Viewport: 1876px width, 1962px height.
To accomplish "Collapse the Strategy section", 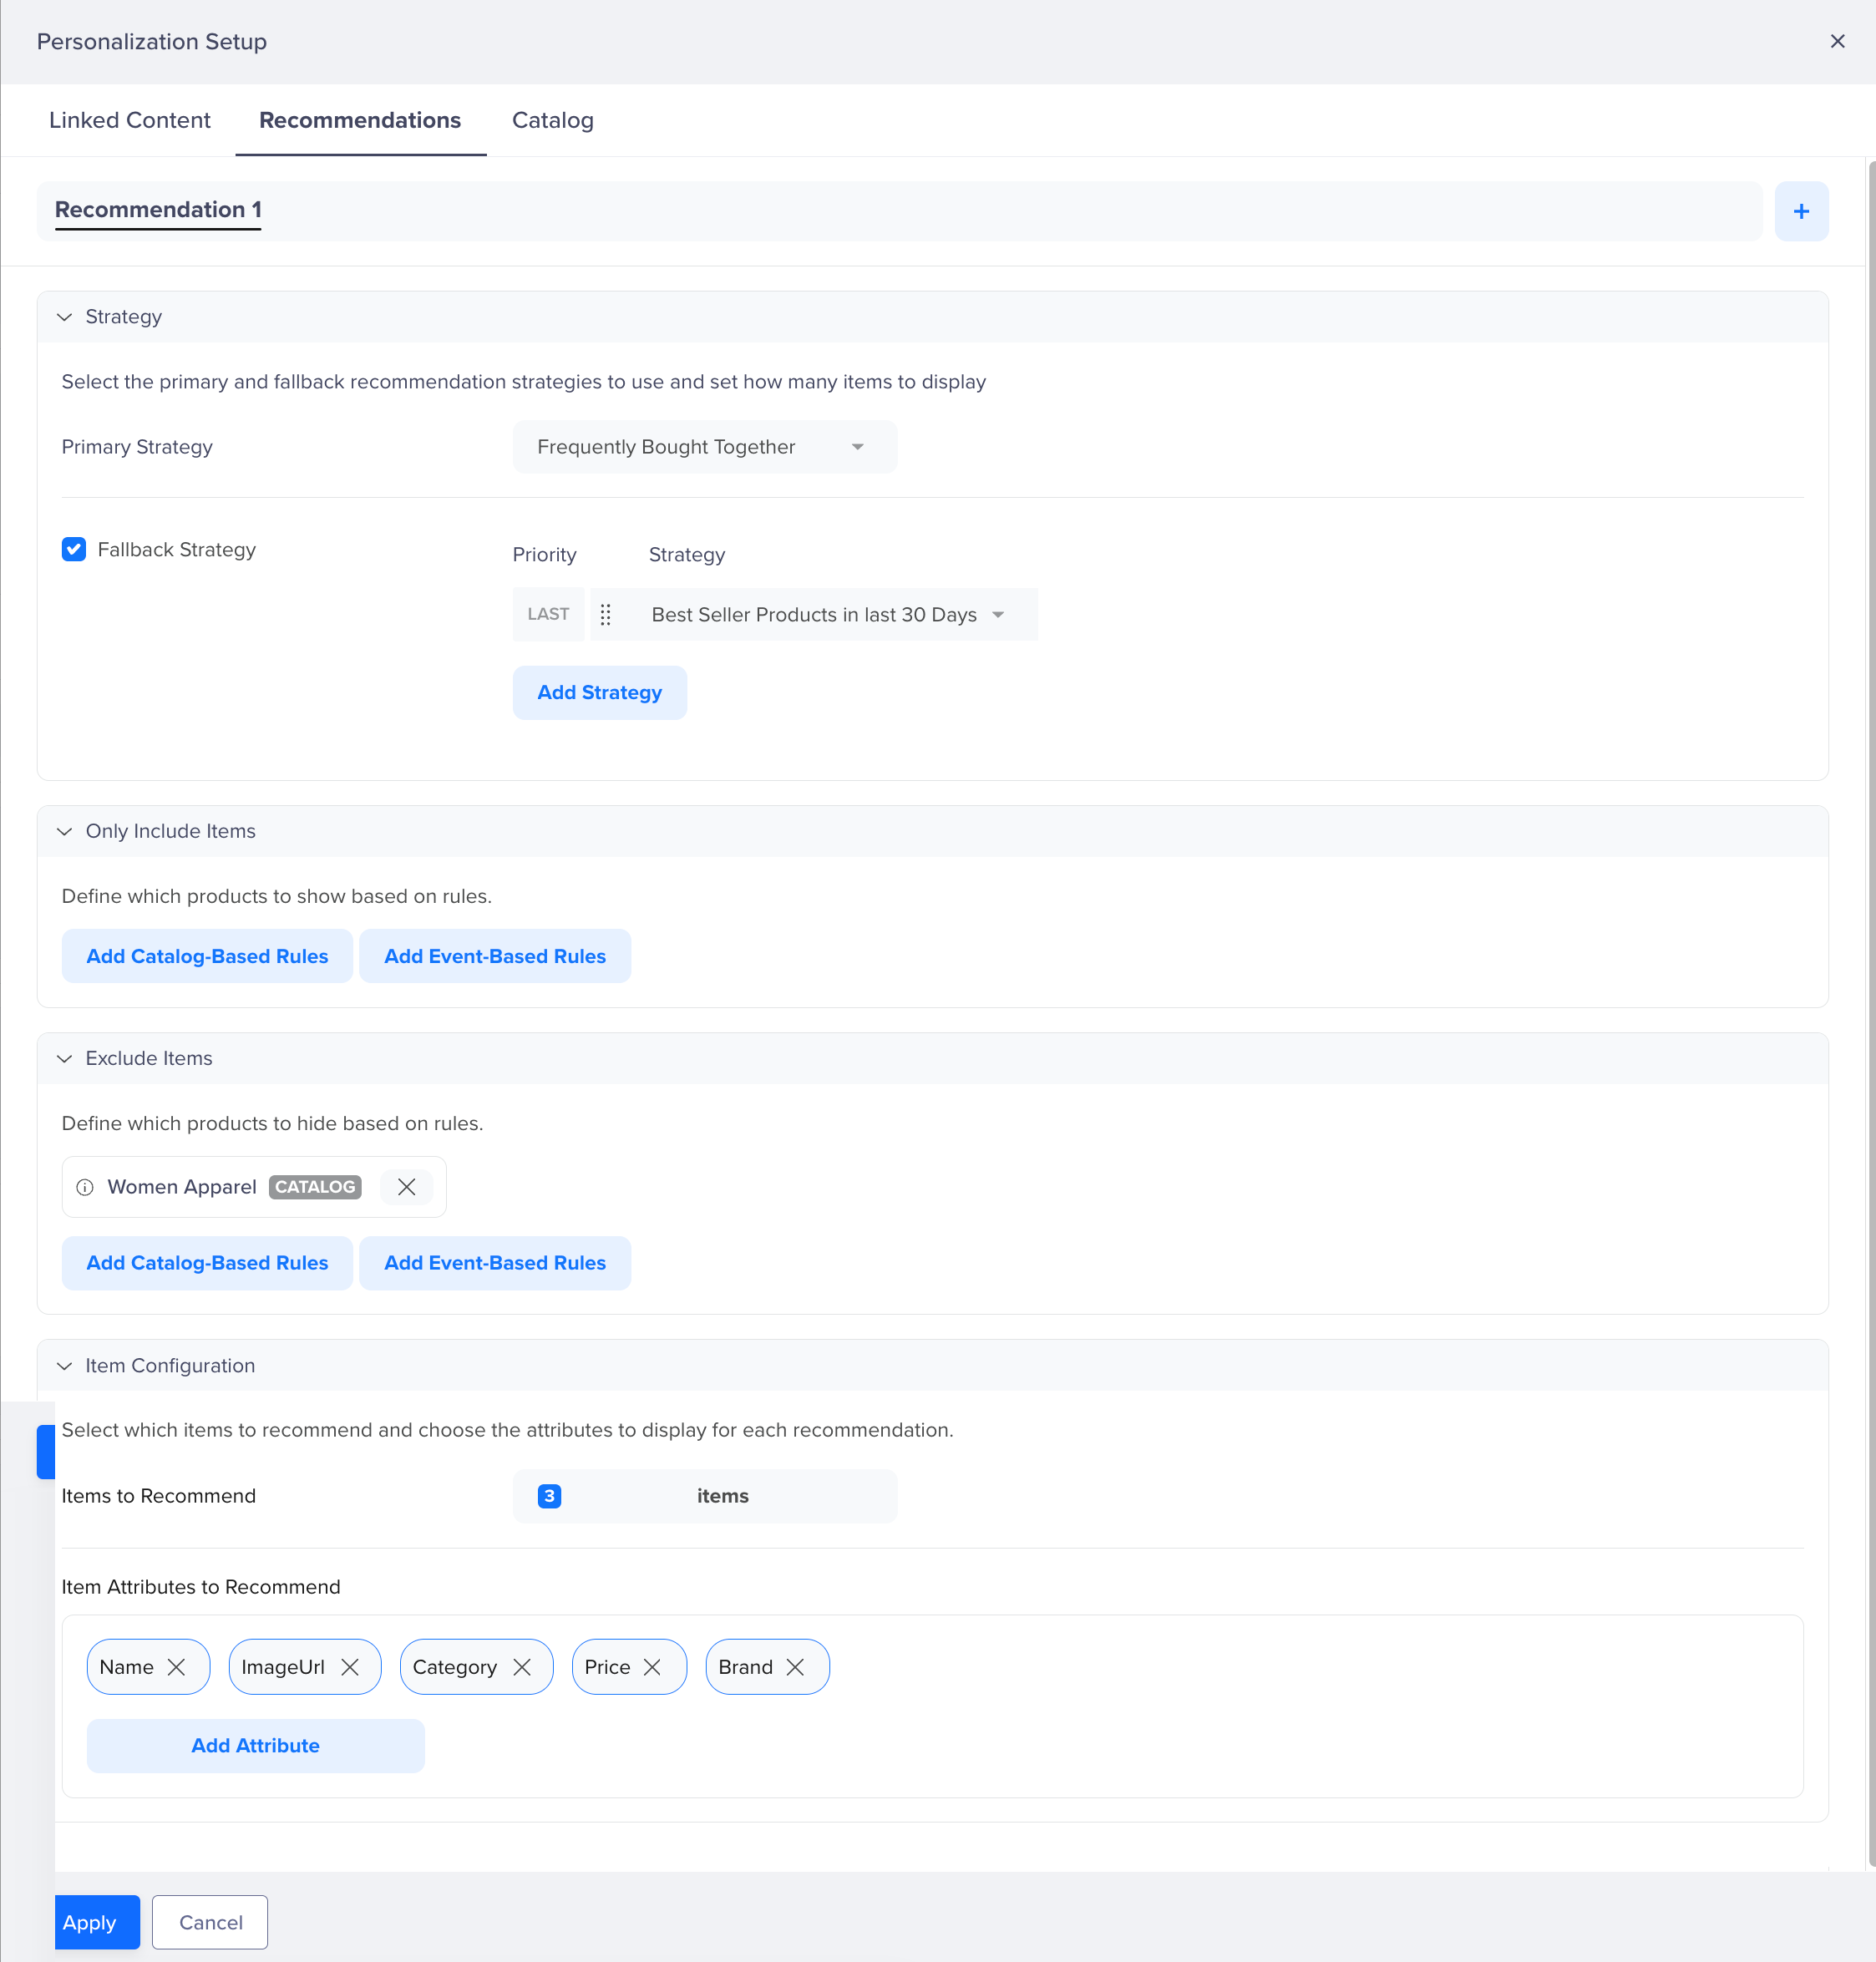I will pyautogui.click(x=65, y=317).
